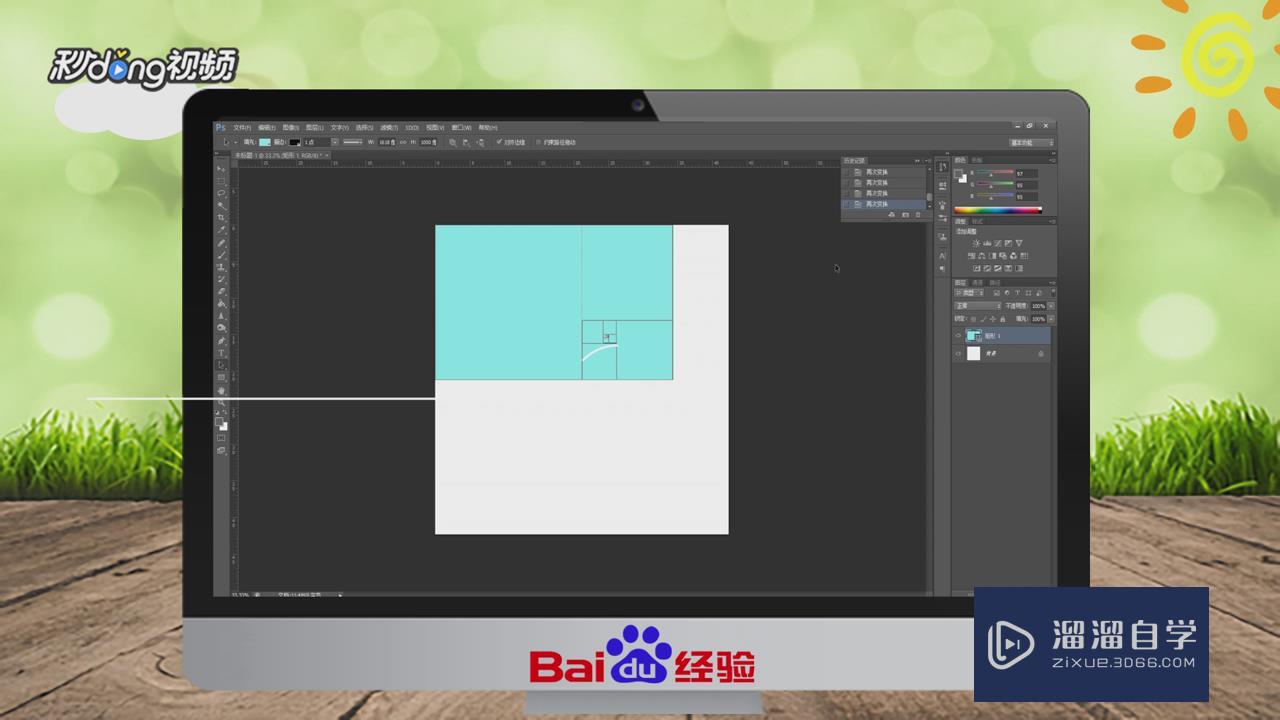Select the Rectangular Marquee tool
The width and height of the screenshot is (1280, 720).
pos(221,180)
